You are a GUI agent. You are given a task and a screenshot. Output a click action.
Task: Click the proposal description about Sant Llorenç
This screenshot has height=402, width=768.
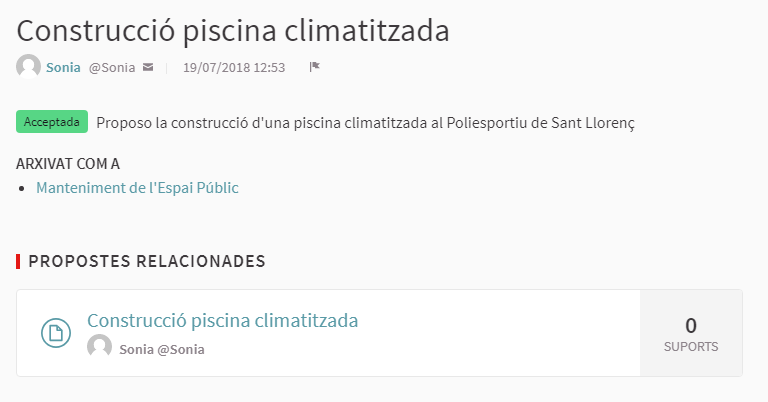366,123
